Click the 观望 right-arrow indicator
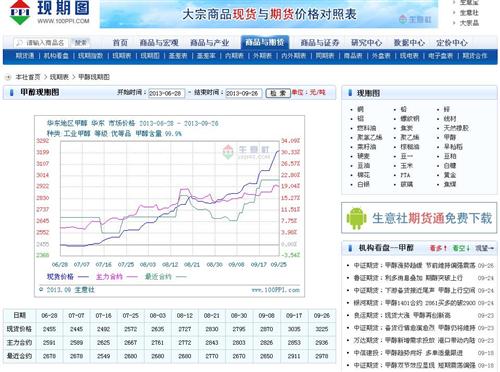The width and height of the screenshot is (500, 372). (484, 248)
